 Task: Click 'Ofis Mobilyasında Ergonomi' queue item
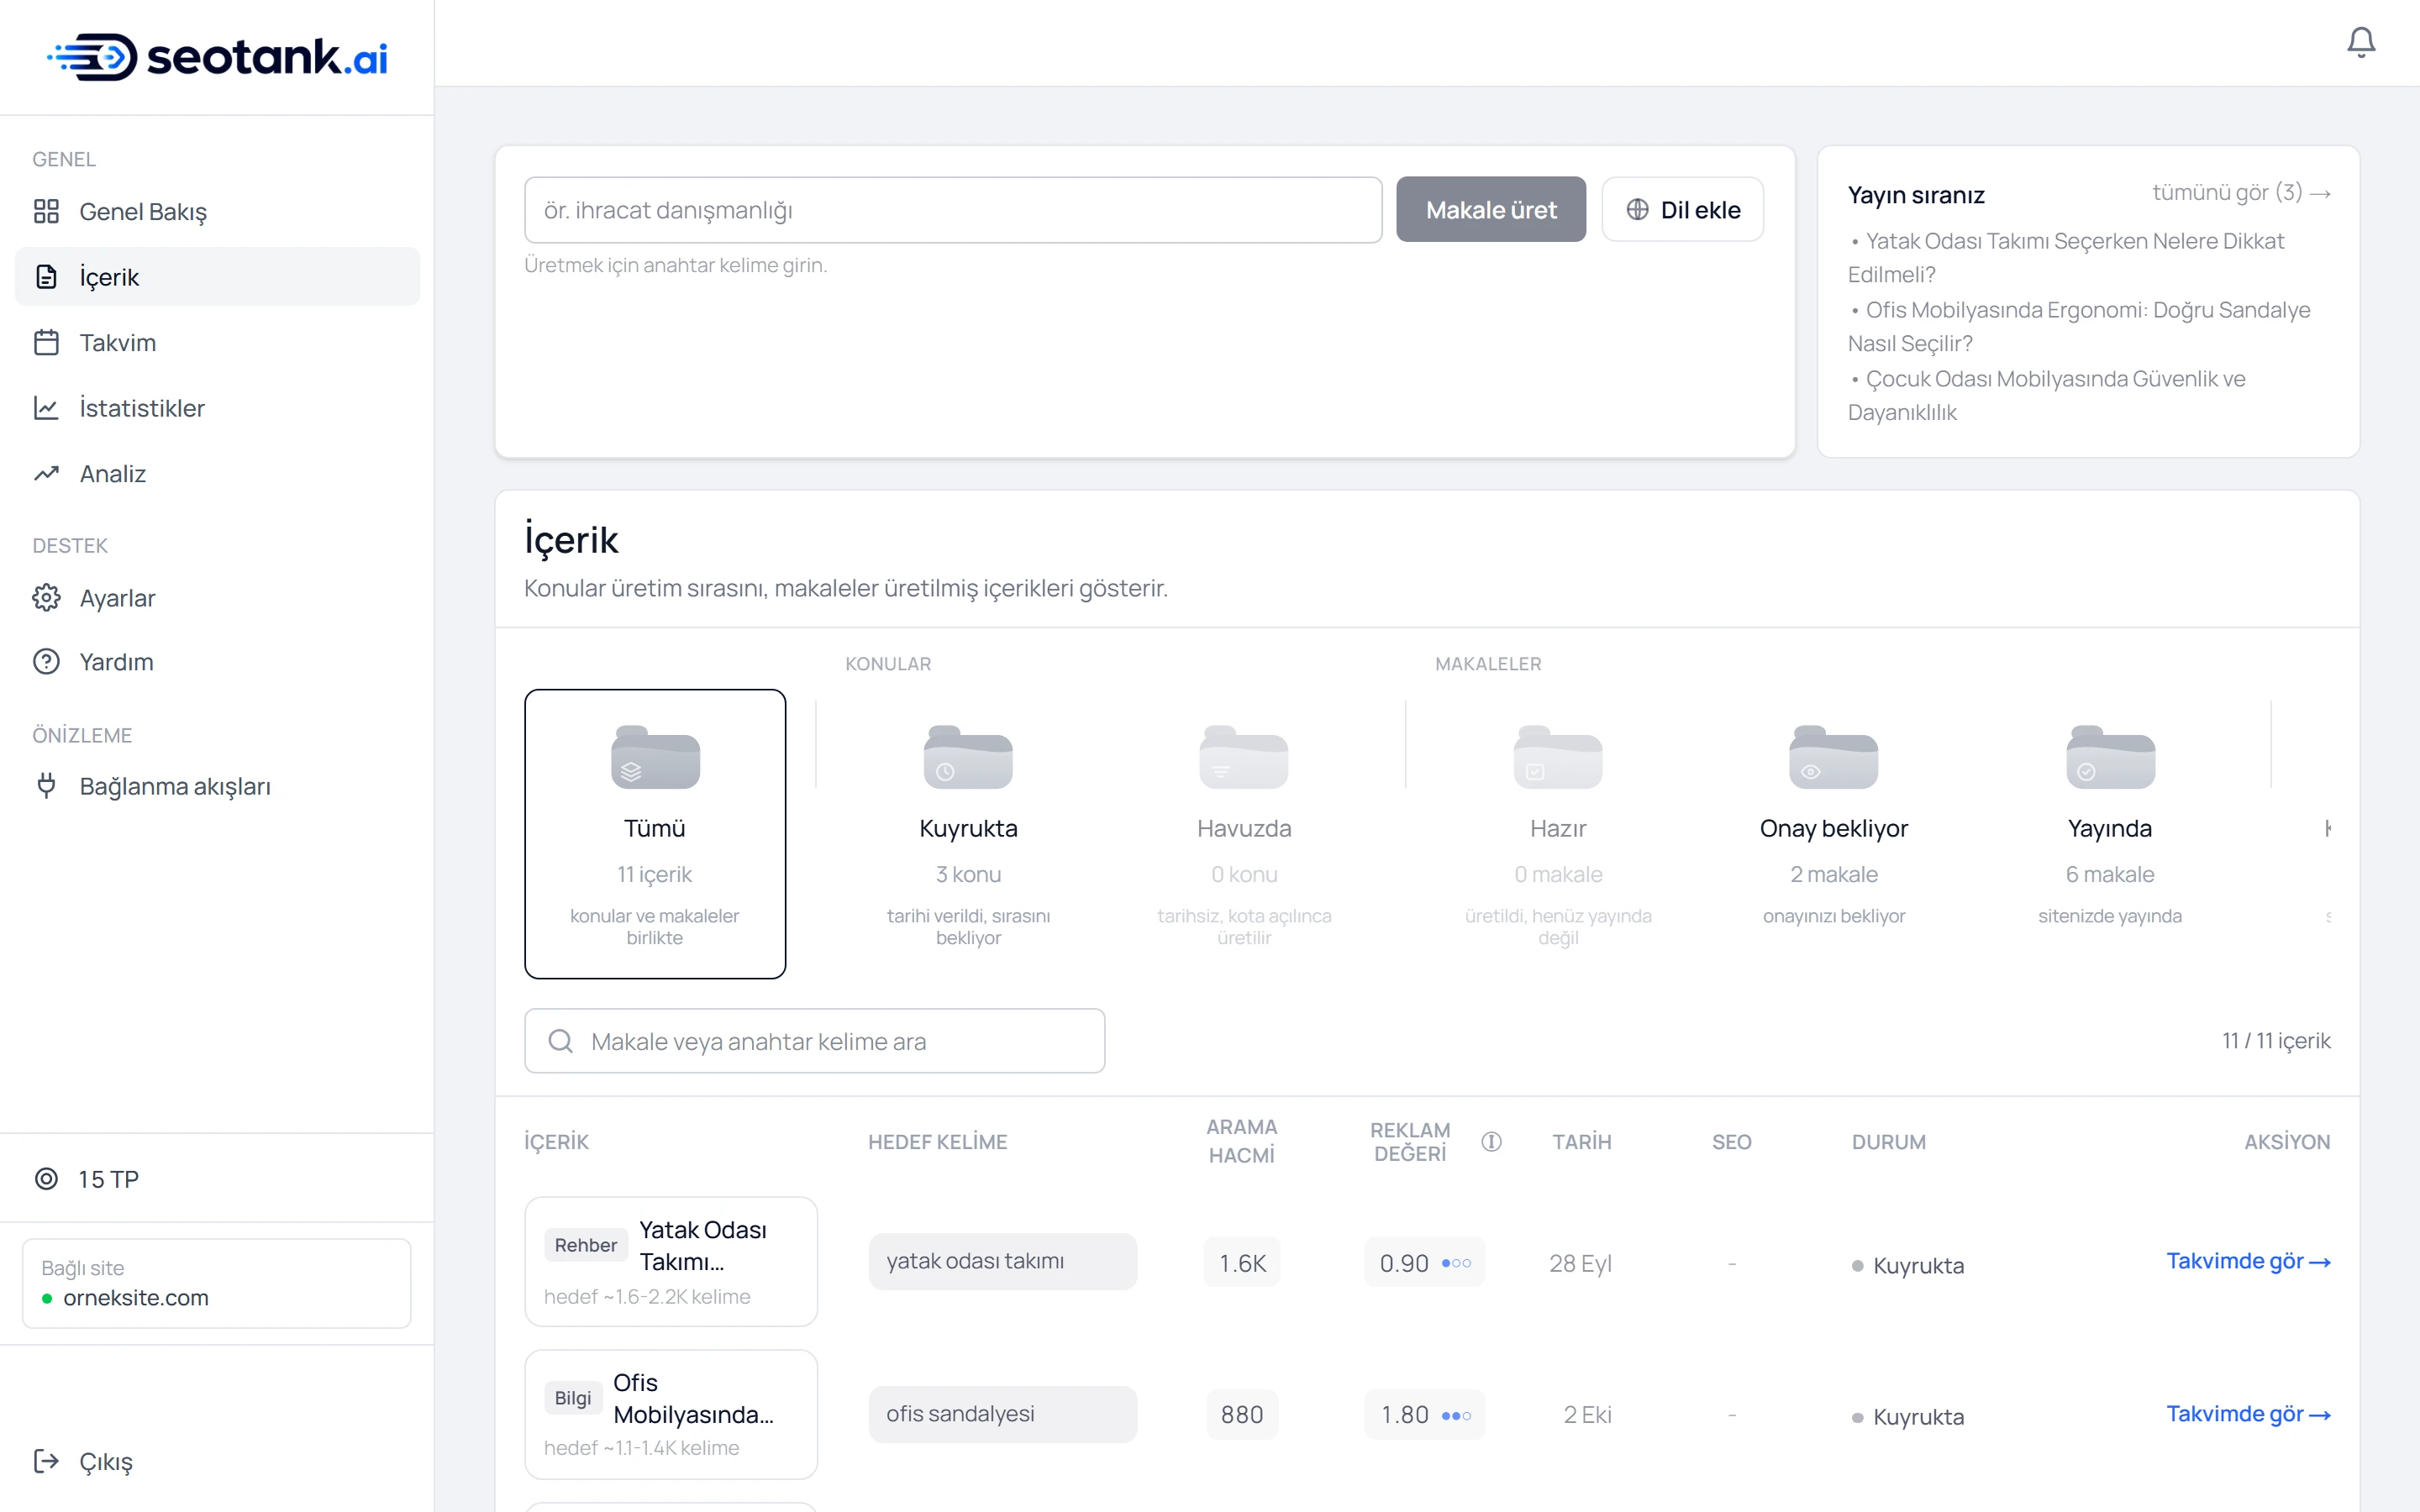point(2079,327)
